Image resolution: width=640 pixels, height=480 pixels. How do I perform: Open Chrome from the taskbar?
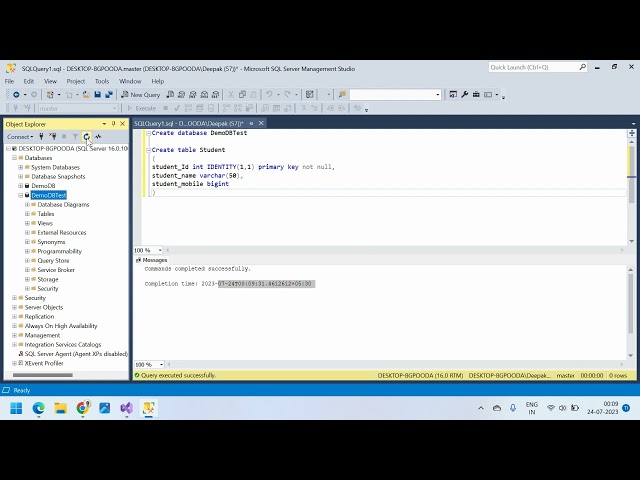point(83,408)
